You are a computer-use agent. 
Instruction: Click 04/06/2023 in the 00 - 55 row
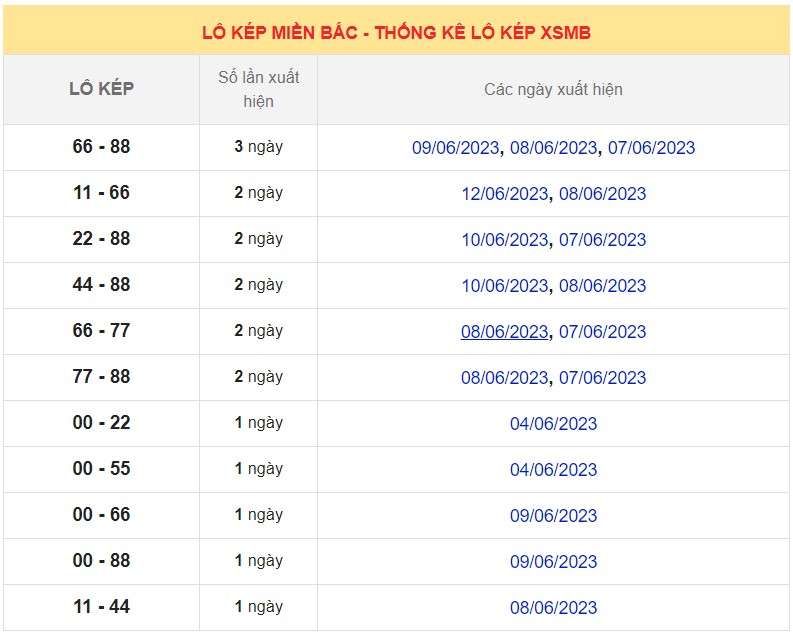coord(553,470)
